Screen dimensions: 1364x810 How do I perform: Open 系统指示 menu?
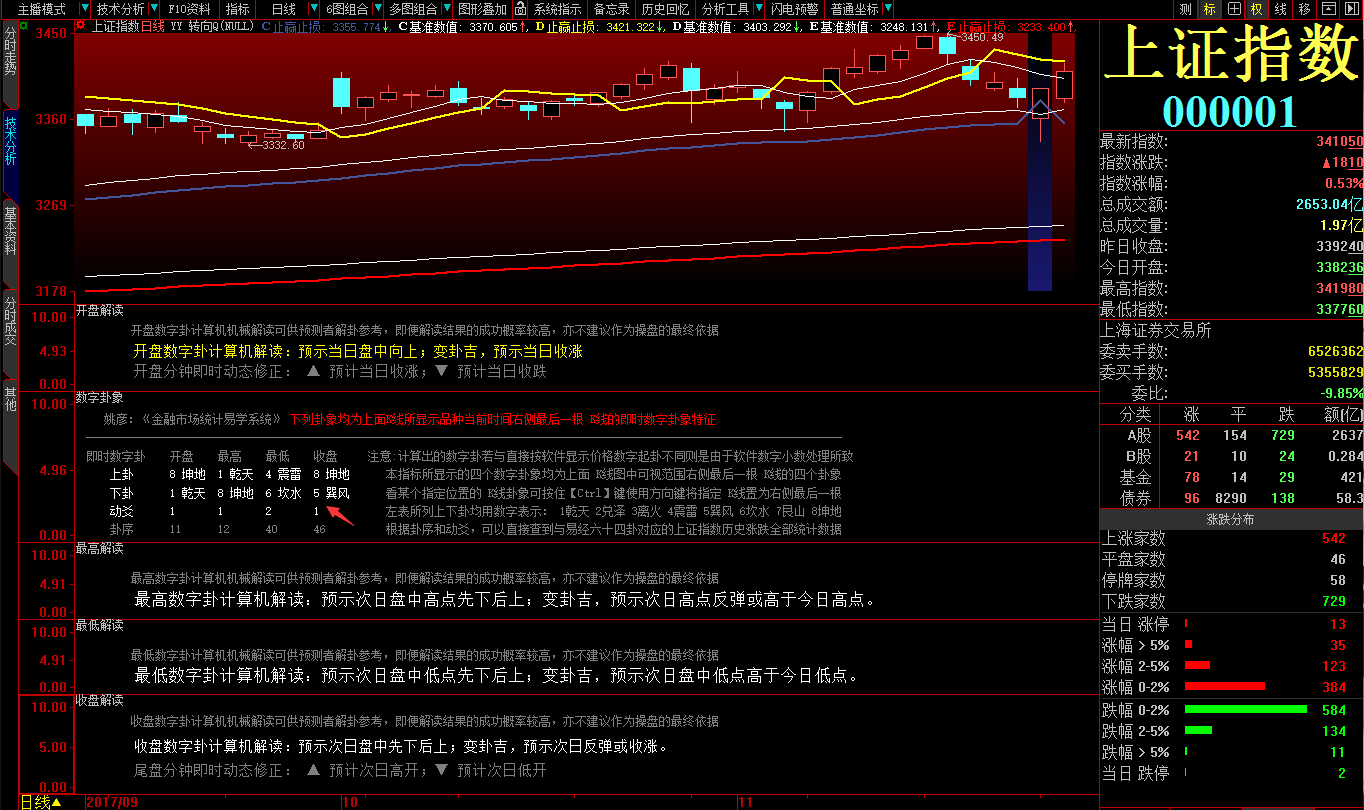[x=557, y=9]
